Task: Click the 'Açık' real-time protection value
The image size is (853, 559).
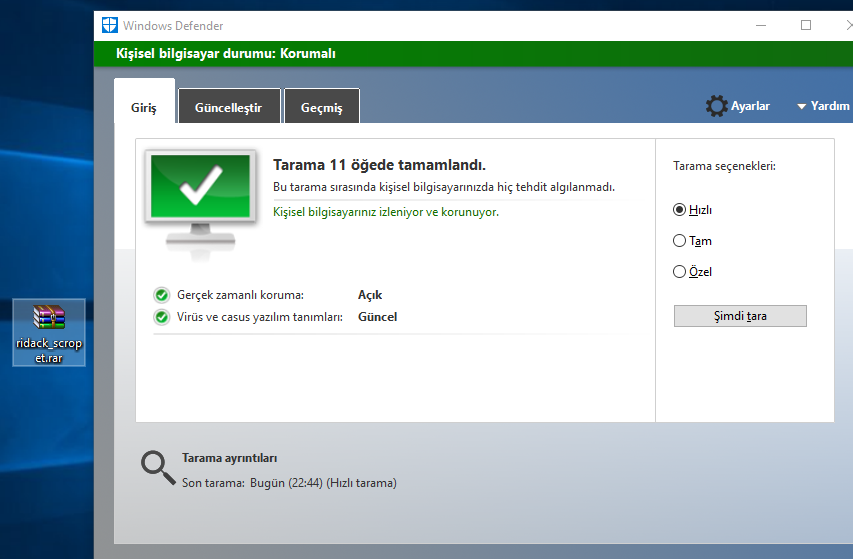Action: tap(370, 295)
